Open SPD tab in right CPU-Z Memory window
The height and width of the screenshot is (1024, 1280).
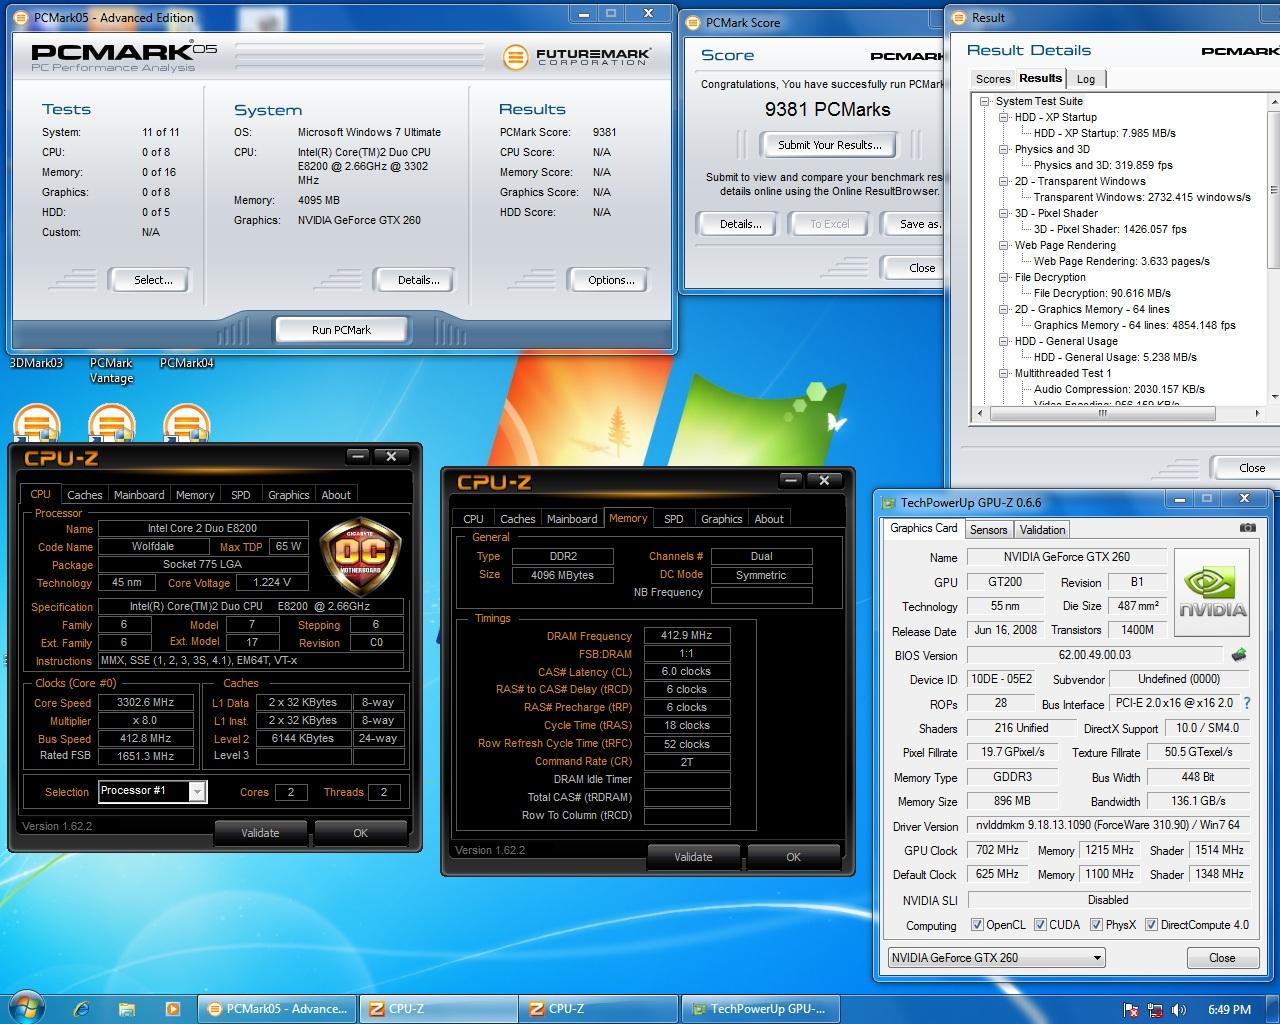tap(674, 519)
